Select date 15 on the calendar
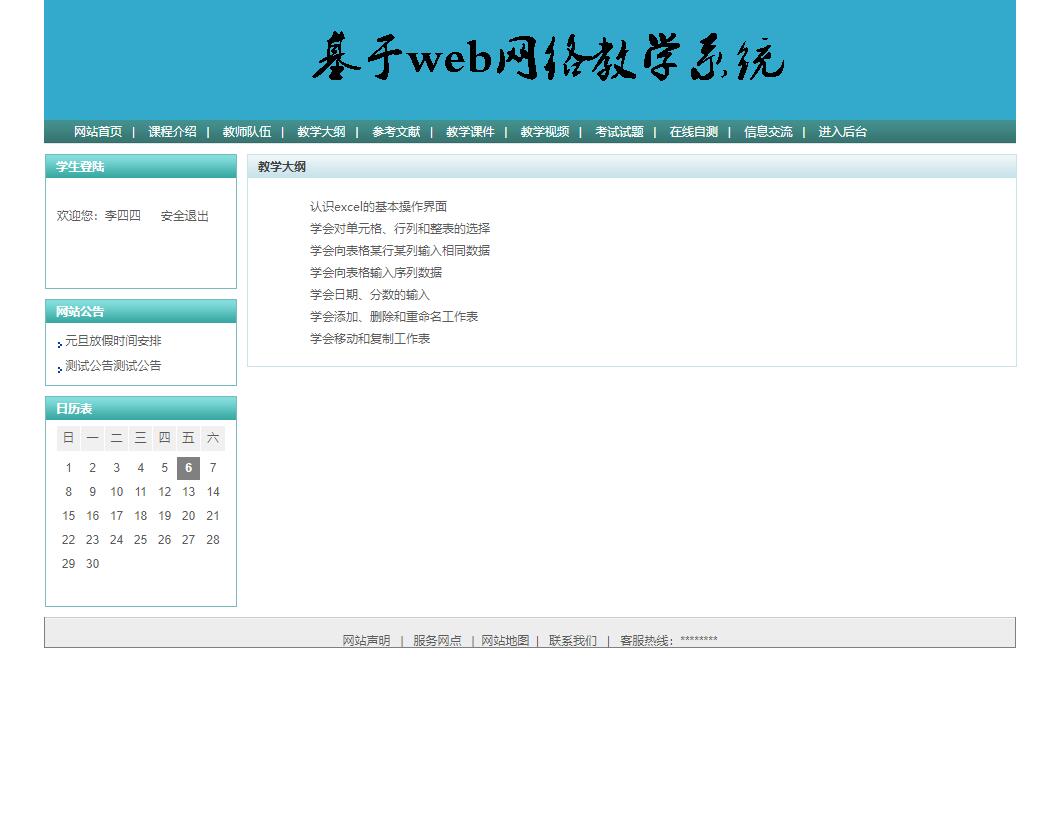 point(68,515)
